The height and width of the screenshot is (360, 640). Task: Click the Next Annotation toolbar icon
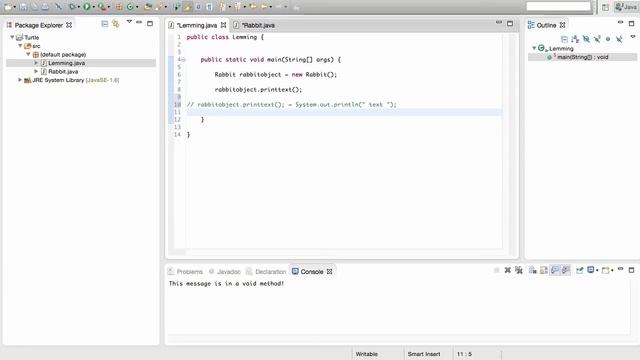click(222, 7)
